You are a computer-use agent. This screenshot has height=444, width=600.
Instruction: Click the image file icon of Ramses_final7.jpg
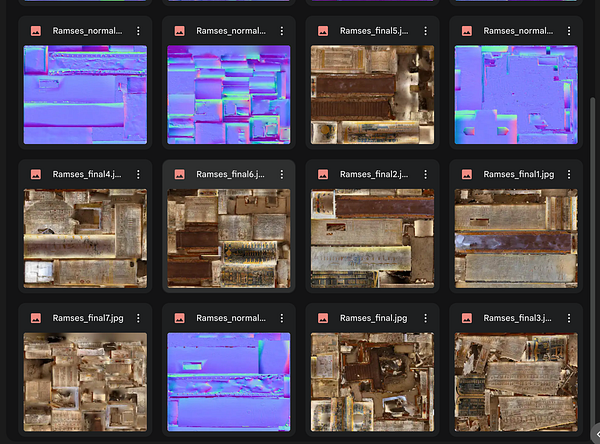click(36, 318)
